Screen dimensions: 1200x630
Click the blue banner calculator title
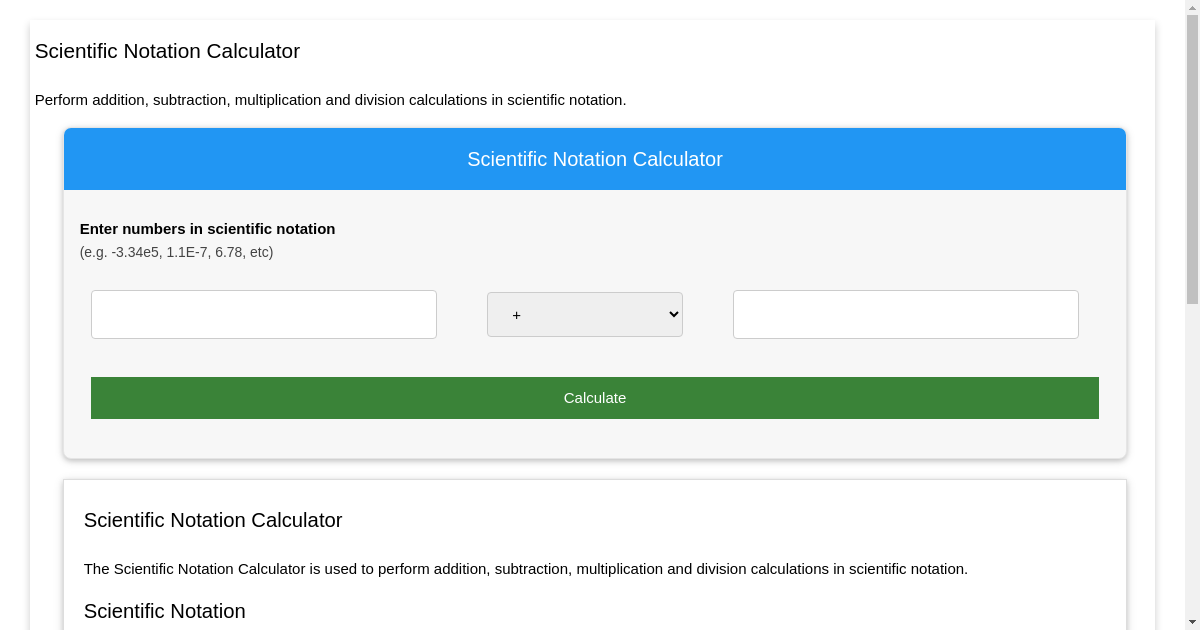[594, 159]
